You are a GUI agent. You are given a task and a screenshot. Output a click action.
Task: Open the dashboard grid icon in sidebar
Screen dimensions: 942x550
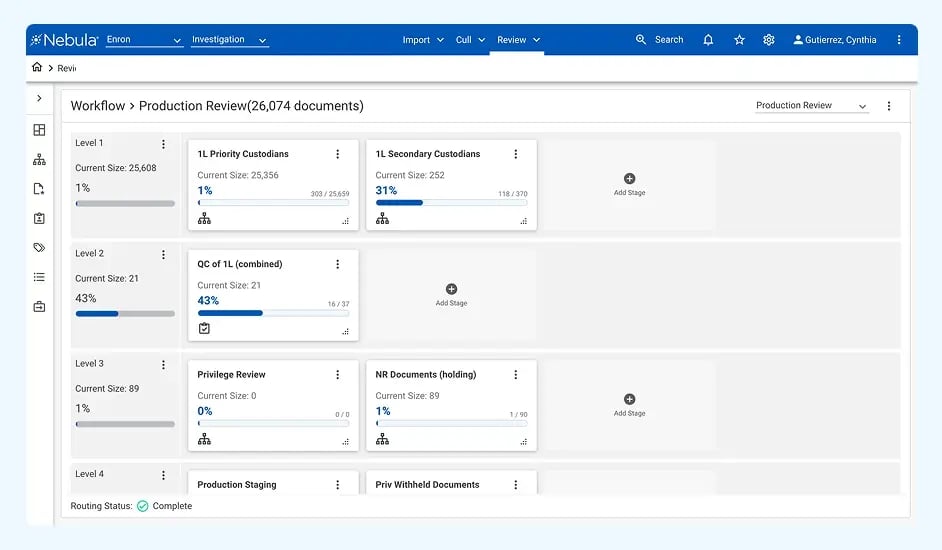(x=39, y=130)
